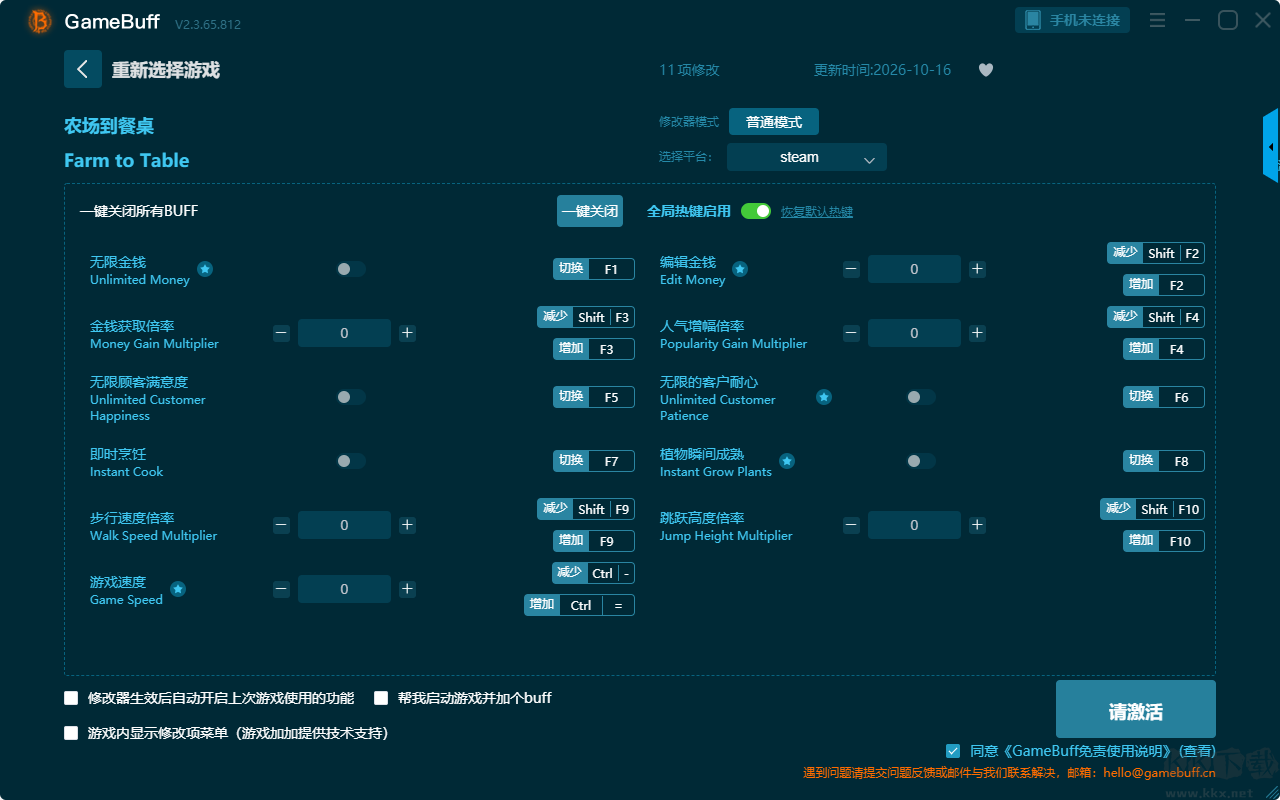Open the hamburger menu icon
The width and height of the screenshot is (1280, 800).
pos(1157,20)
